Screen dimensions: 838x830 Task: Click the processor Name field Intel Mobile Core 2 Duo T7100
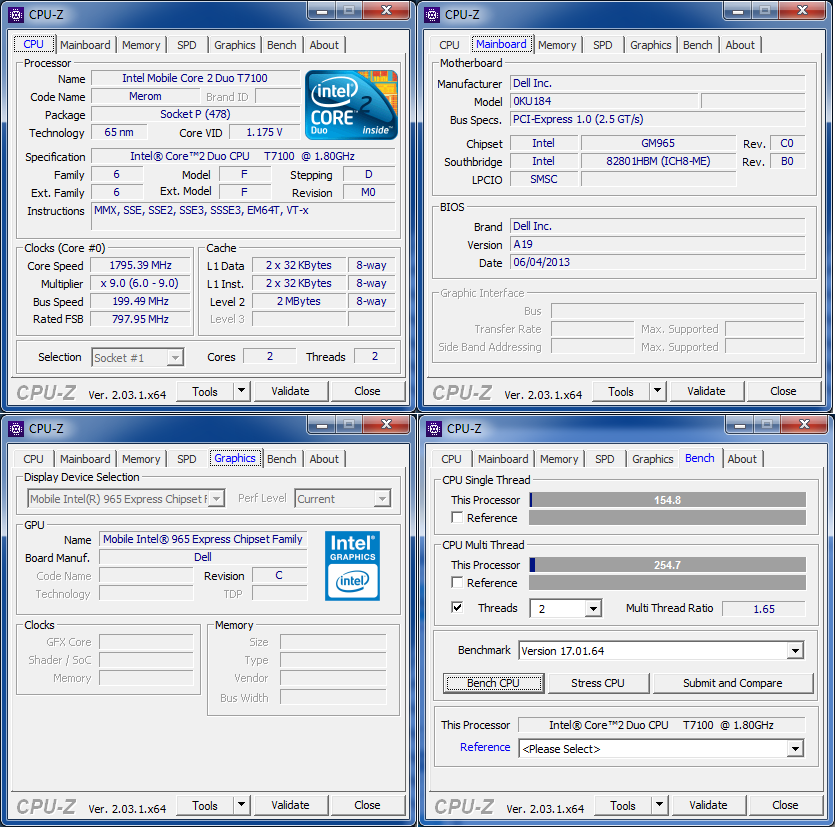[195, 78]
